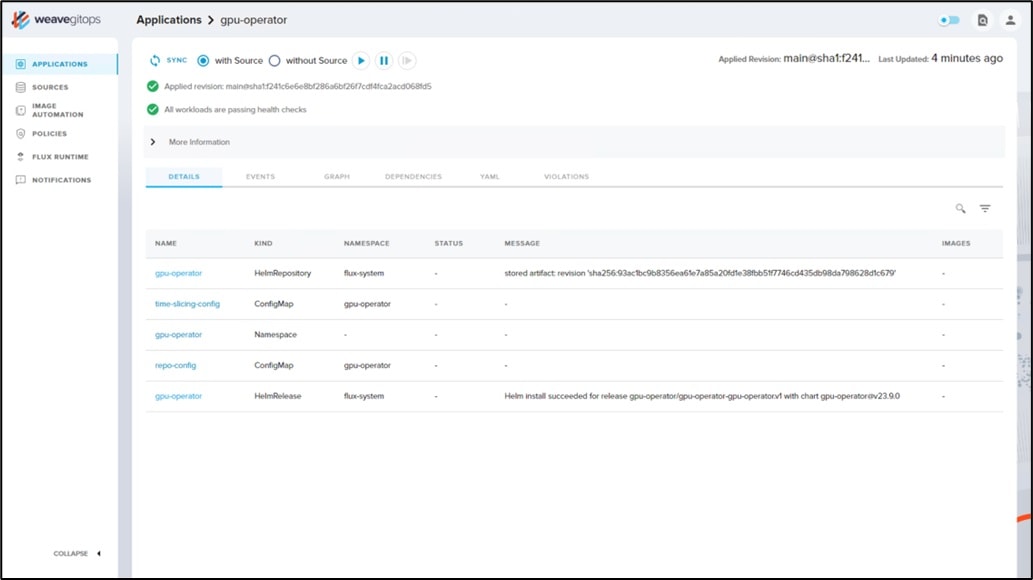This screenshot has height=580, width=1033.
Task: Open the table filter icon
Action: coord(985,208)
